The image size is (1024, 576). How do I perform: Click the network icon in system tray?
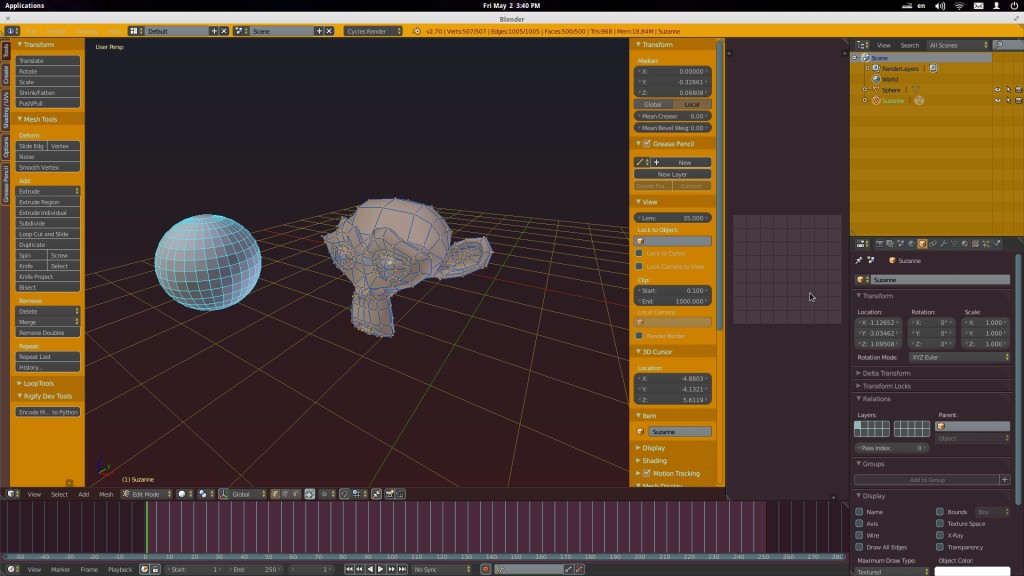(x=959, y=6)
